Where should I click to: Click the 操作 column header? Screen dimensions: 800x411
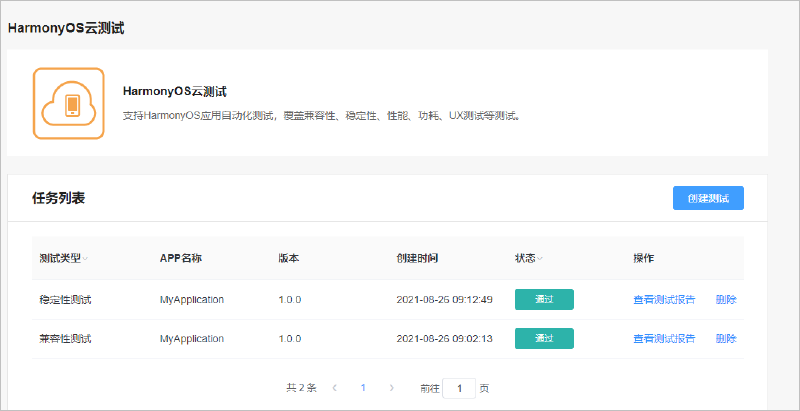pos(644,259)
